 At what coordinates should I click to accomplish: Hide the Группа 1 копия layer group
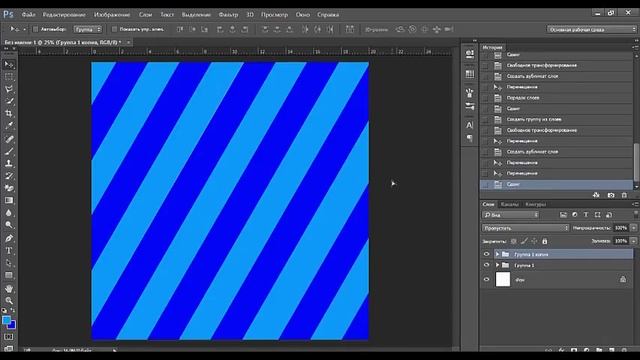(x=486, y=254)
